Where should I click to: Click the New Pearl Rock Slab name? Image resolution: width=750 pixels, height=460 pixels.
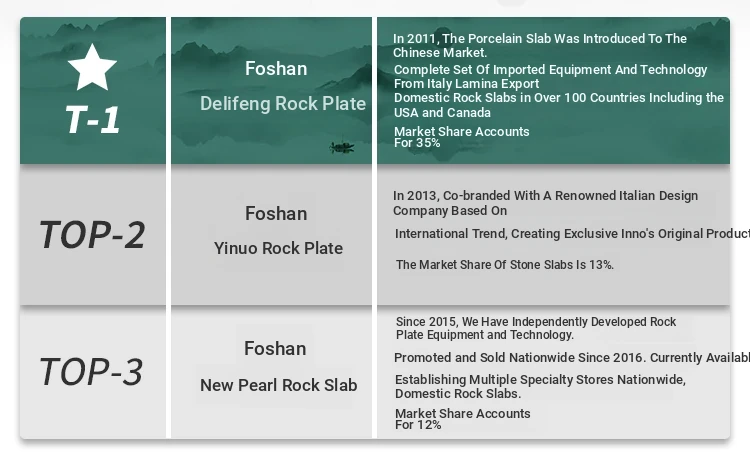point(278,385)
